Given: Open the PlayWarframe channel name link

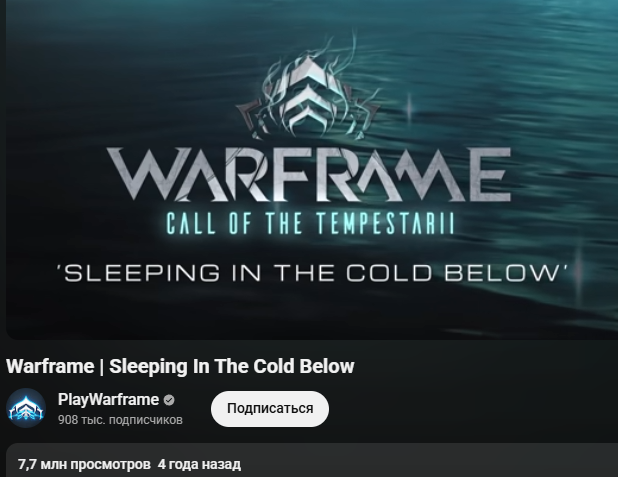Looking at the screenshot, I should (108, 400).
